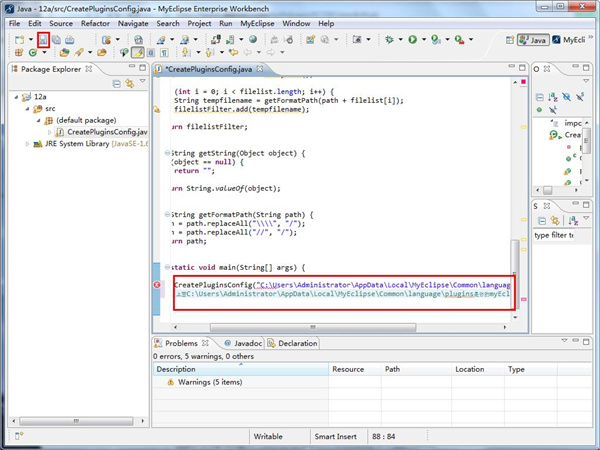Screen dimensions: 600x450
Task: Expand the Warnings (5 items) group
Action: [159, 383]
